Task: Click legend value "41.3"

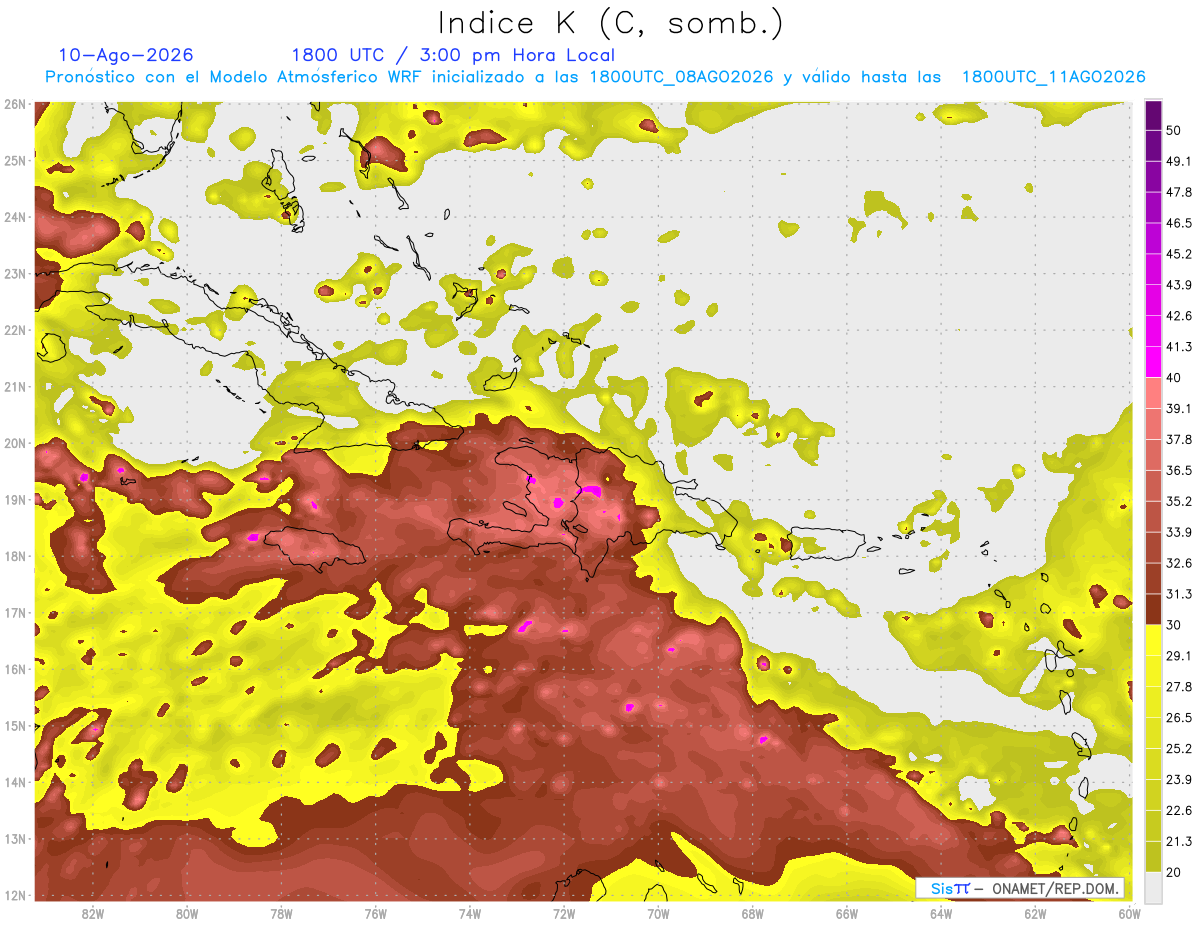Action: tap(1178, 347)
